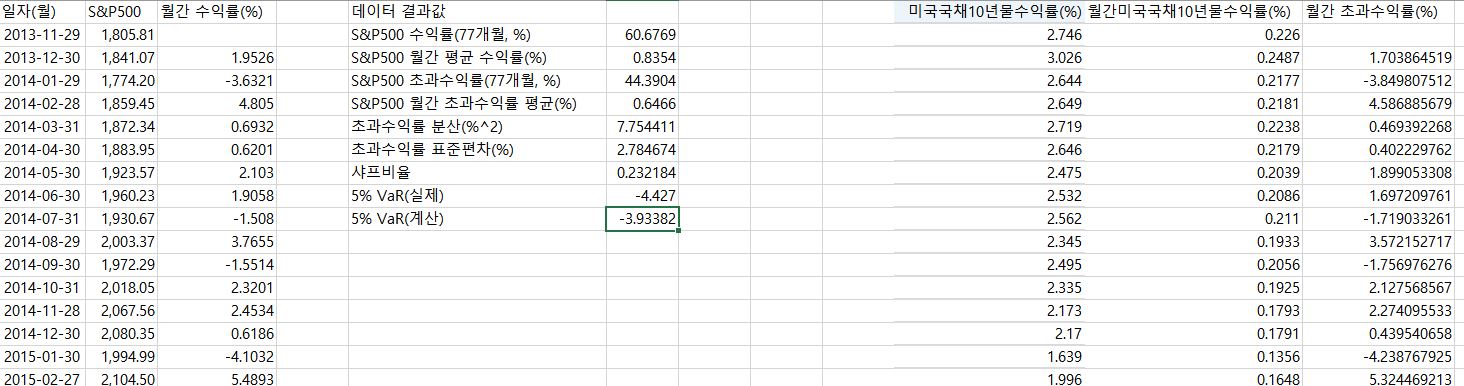The height and width of the screenshot is (386, 1464).
Task: Click the monthly return value 0.6201
Action: coord(218,150)
